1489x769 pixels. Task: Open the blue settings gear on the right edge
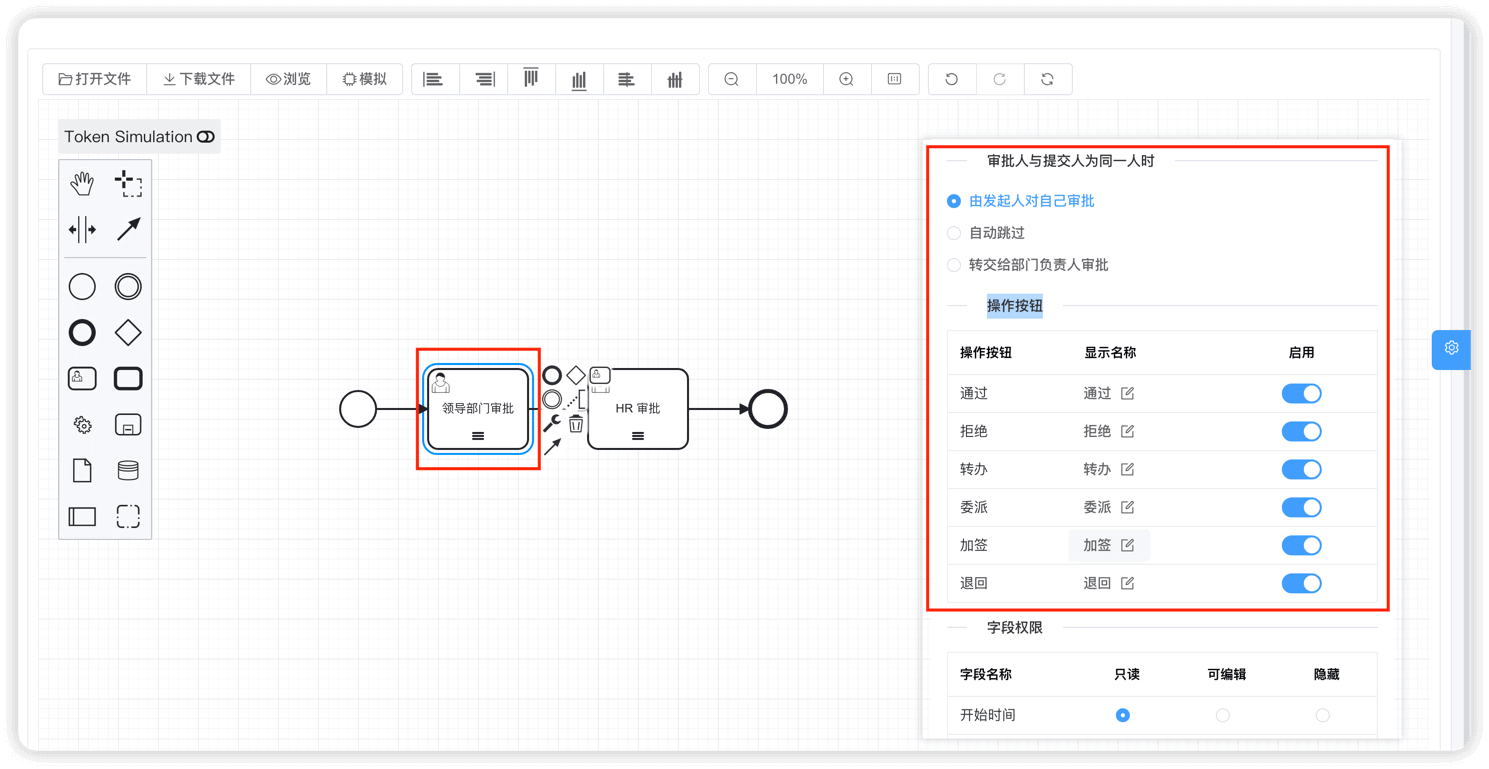[x=1451, y=350]
